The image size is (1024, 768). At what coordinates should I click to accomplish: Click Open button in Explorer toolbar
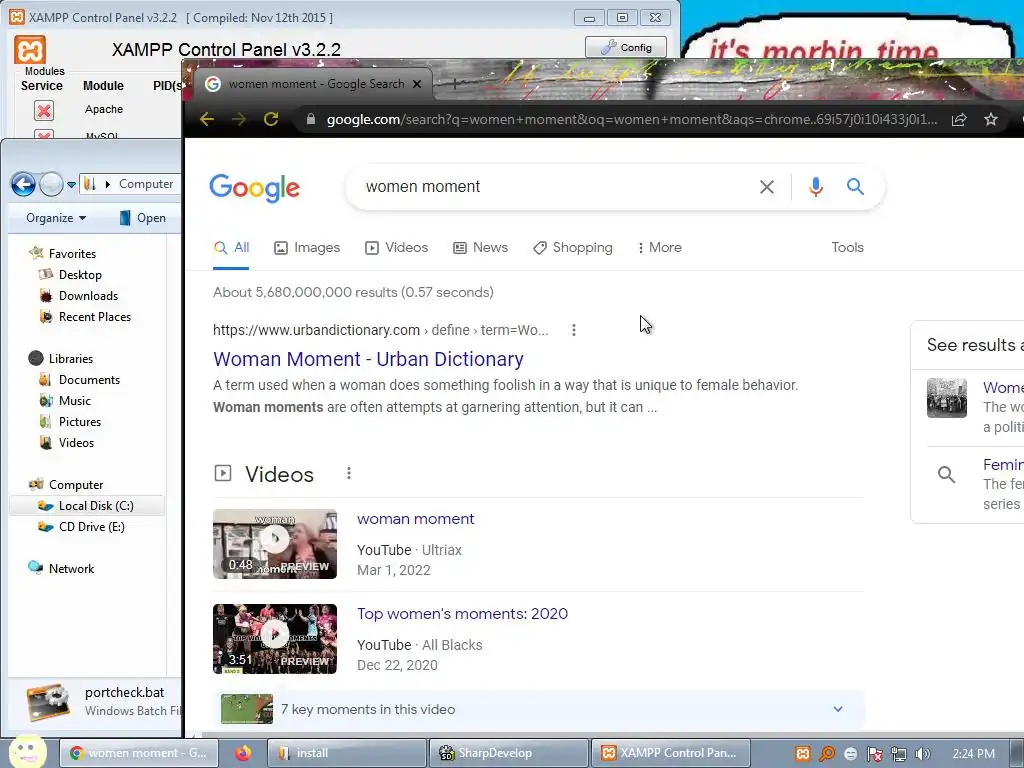point(142,218)
